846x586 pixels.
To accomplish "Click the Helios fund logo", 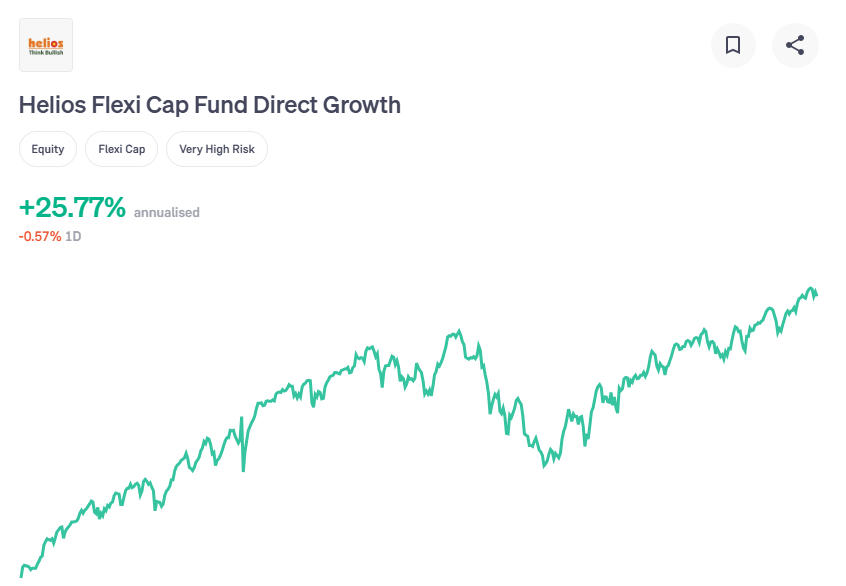I will [x=46, y=45].
